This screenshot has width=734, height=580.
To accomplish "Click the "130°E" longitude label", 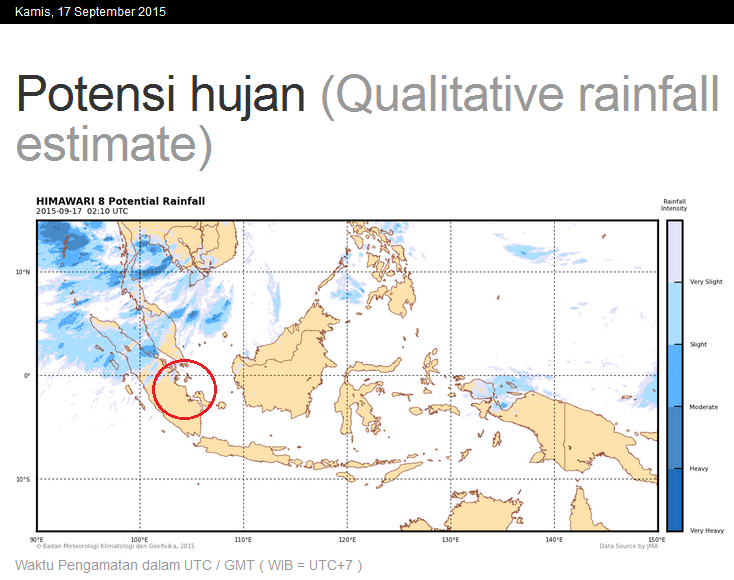I will coord(450,540).
